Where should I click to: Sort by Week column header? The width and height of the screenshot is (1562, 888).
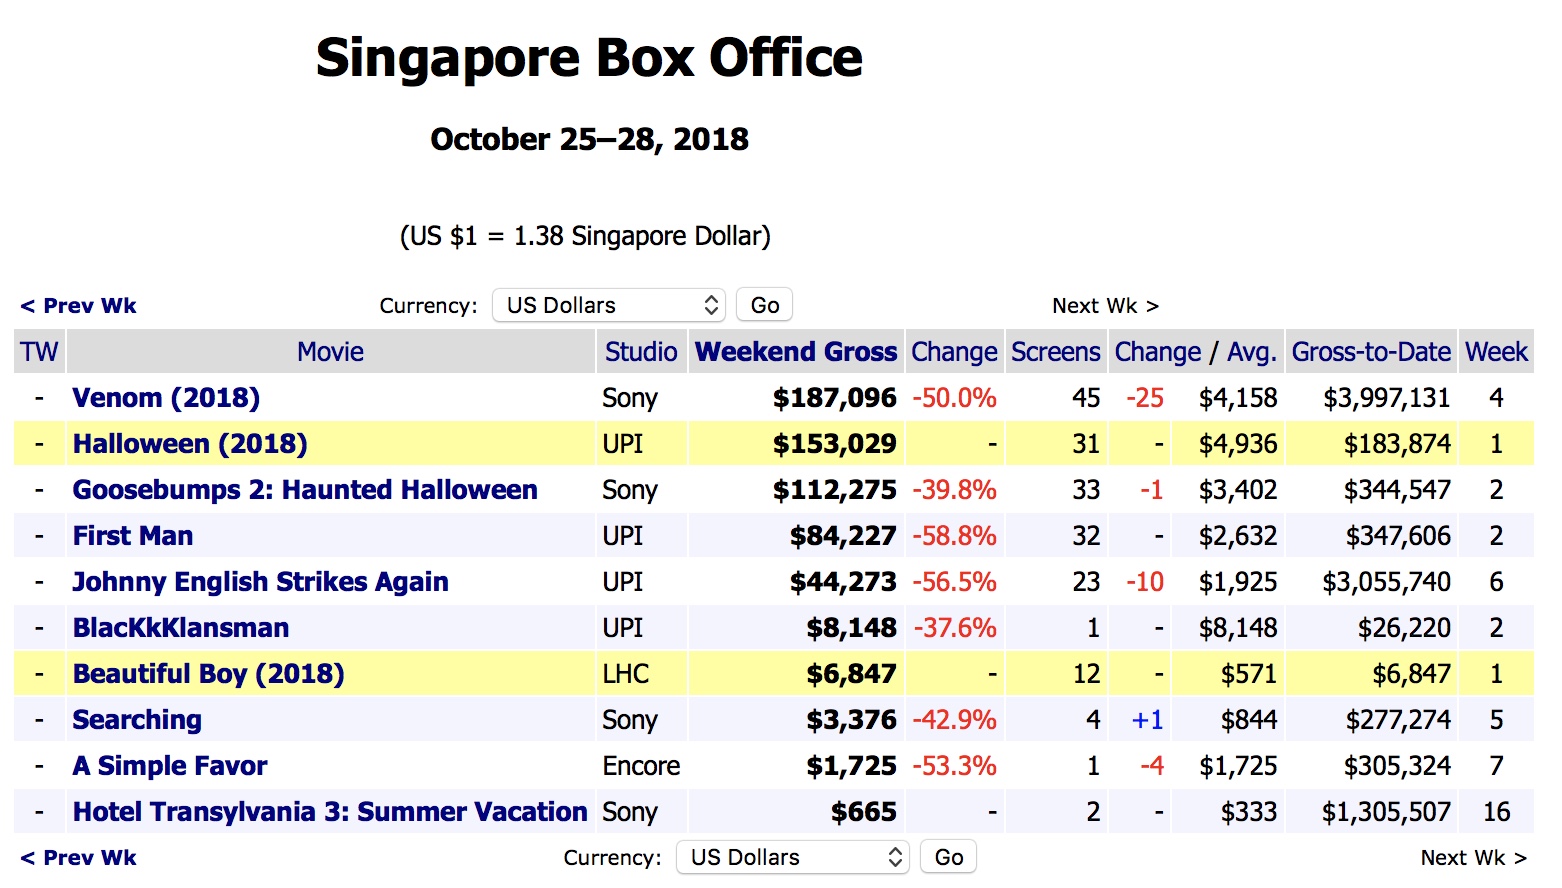[x=1496, y=352]
